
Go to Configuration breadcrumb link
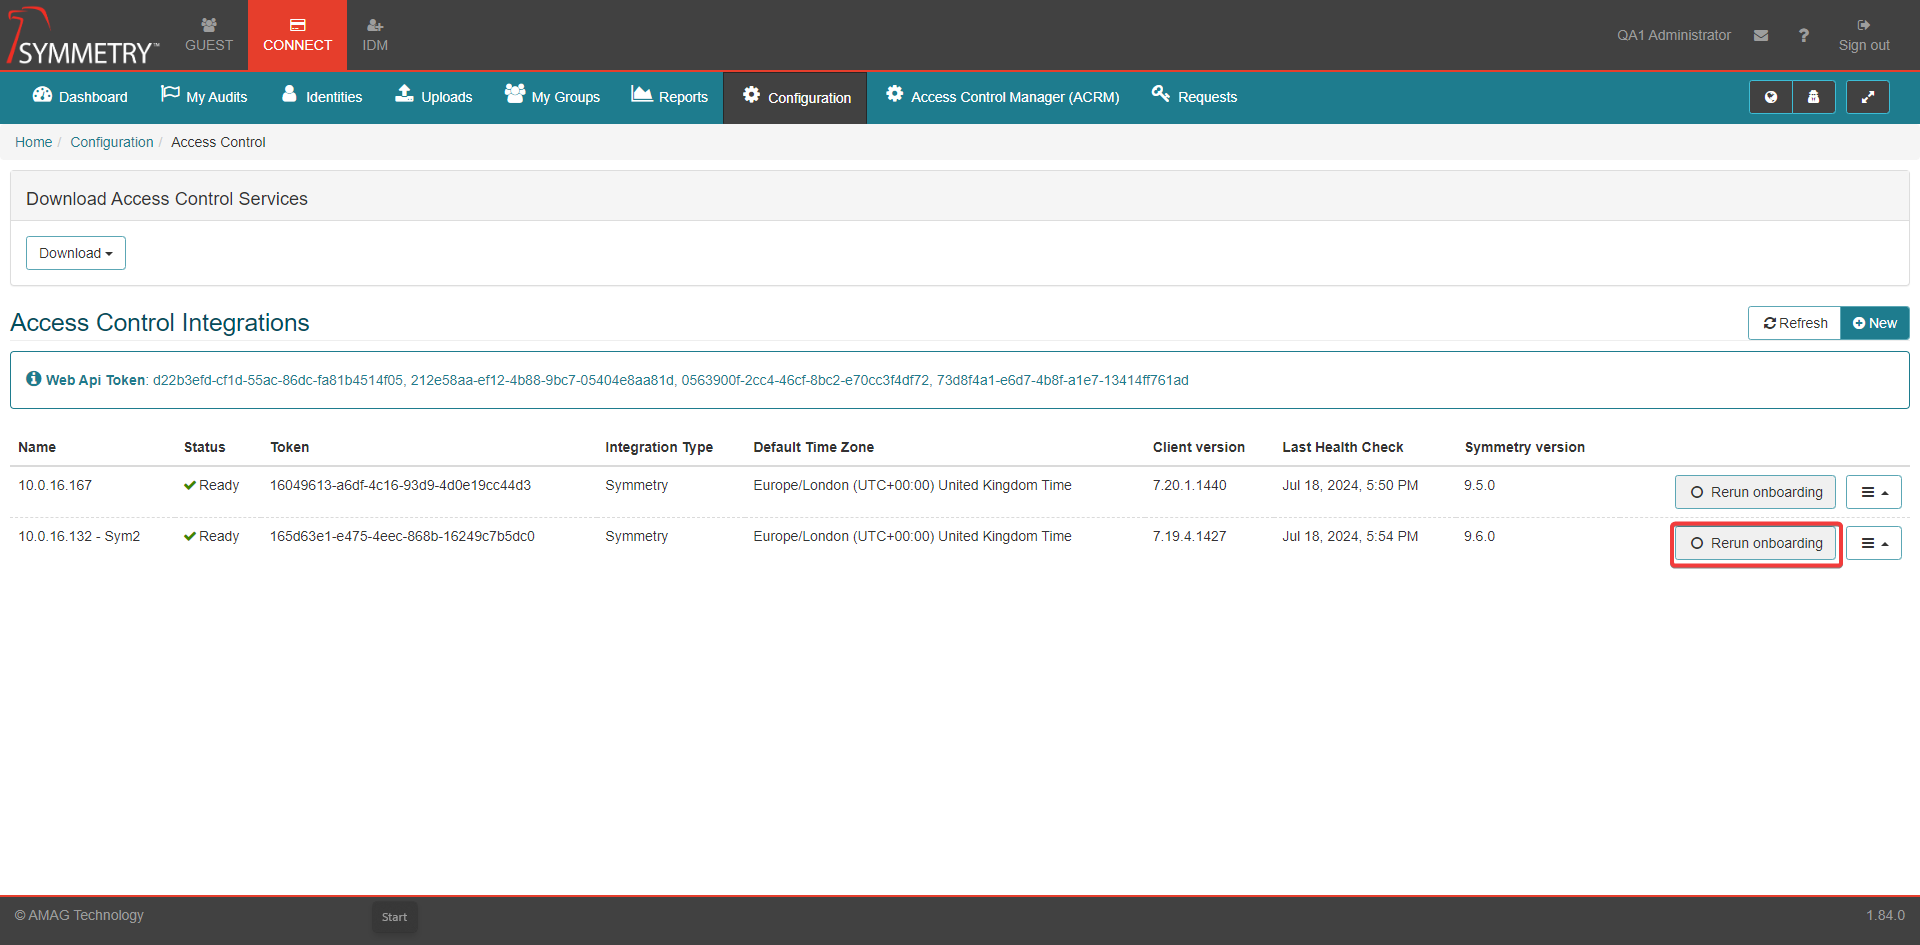pos(112,142)
